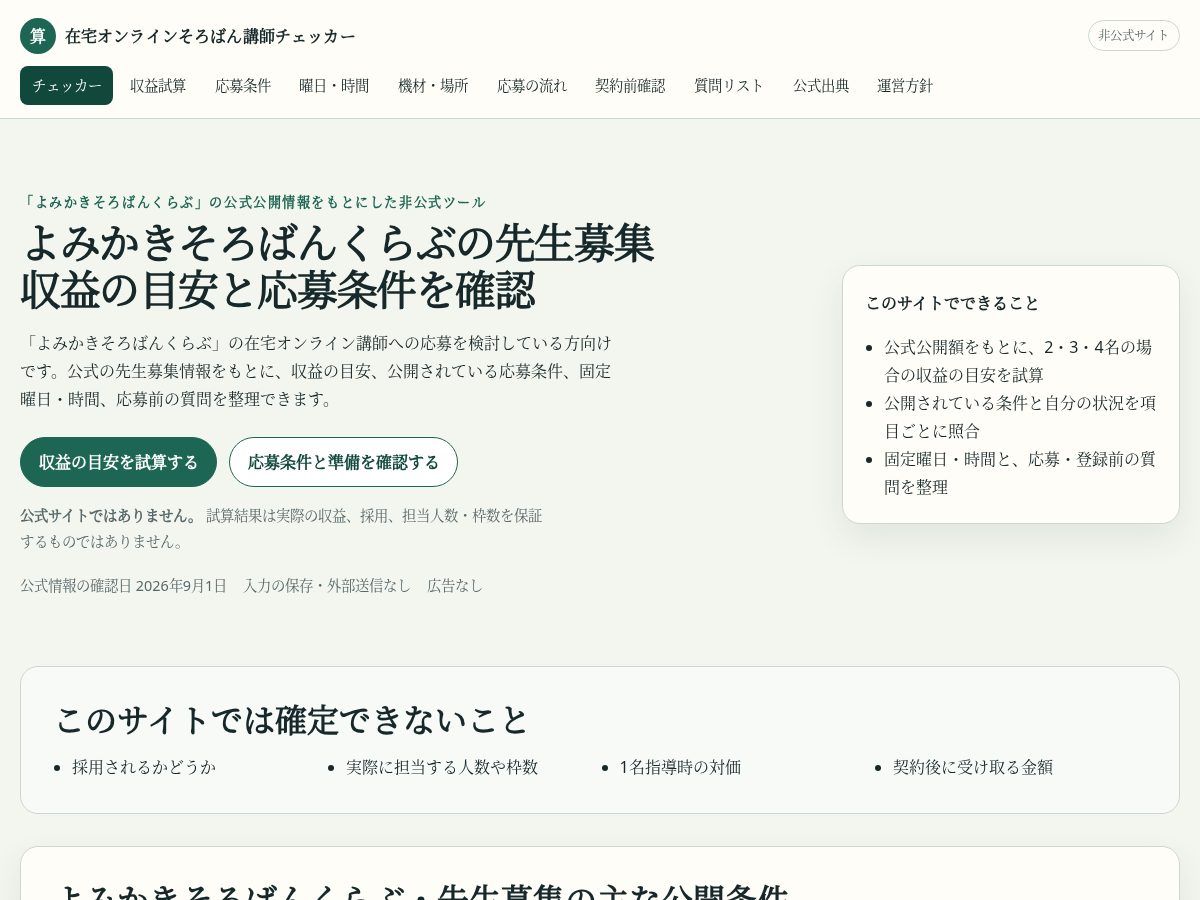Go to the 収益試算 nav item
This screenshot has width=1200, height=900.
158,86
